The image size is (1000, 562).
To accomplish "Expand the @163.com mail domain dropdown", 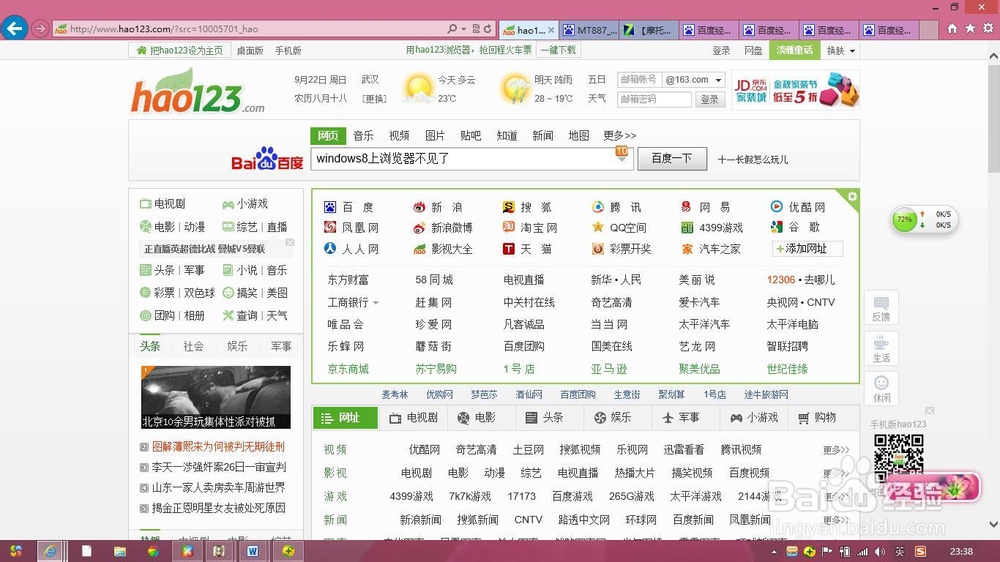I will (x=719, y=80).
